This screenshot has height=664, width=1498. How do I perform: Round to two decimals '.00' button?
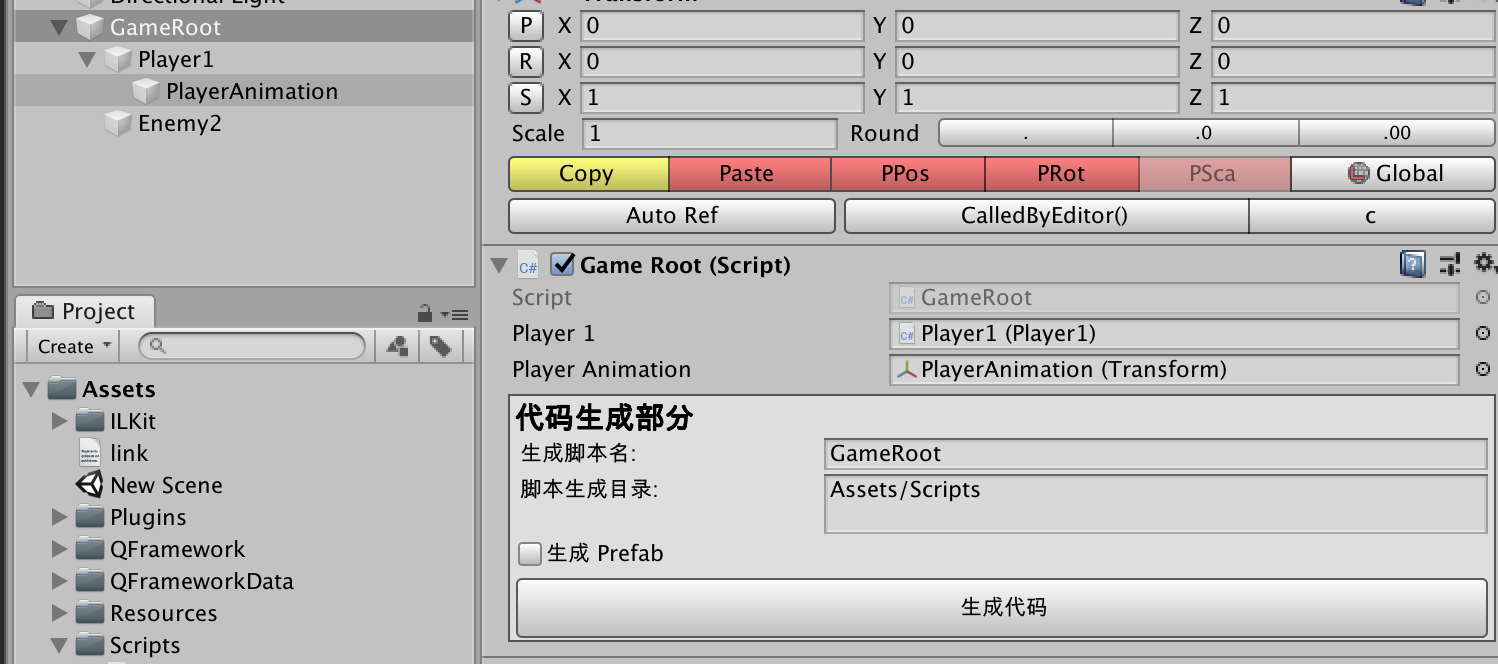1397,133
